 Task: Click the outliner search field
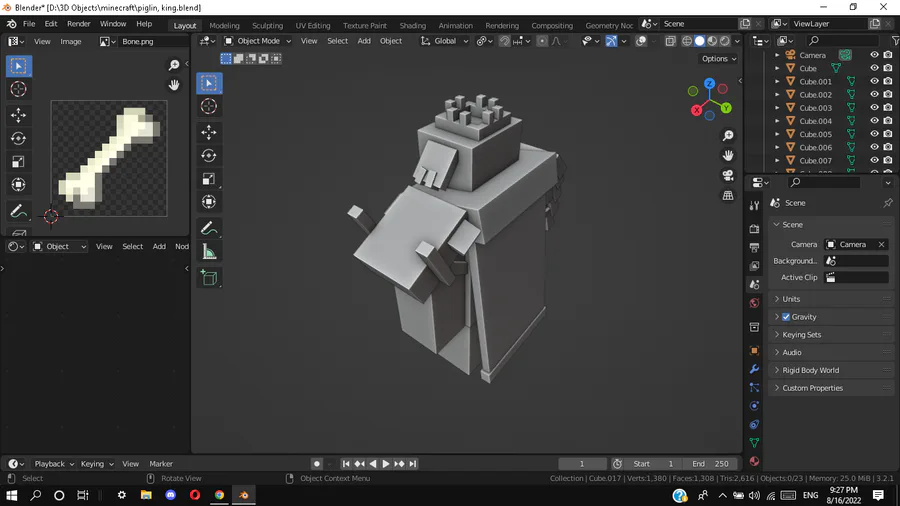tap(843, 41)
